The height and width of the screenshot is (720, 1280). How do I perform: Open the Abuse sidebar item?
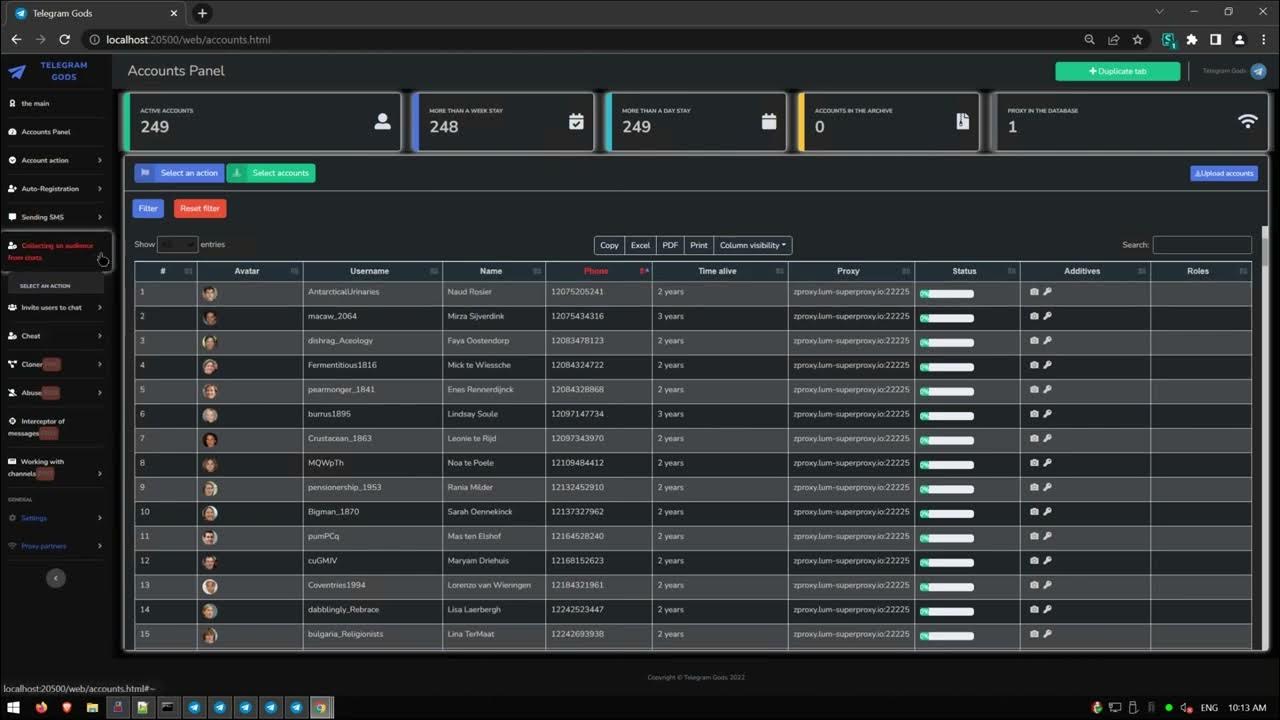coord(55,393)
